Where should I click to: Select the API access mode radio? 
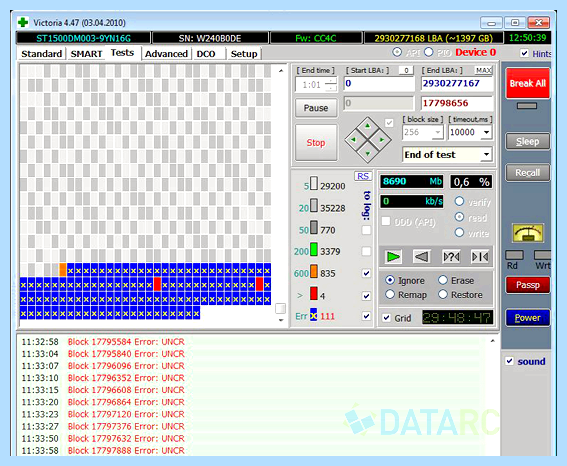pos(397,52)
